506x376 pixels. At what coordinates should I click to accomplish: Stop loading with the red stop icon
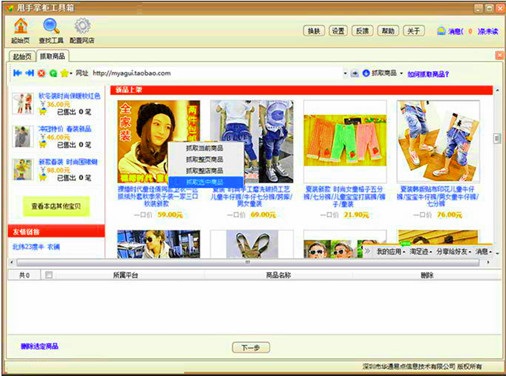(x=41, y=73)
